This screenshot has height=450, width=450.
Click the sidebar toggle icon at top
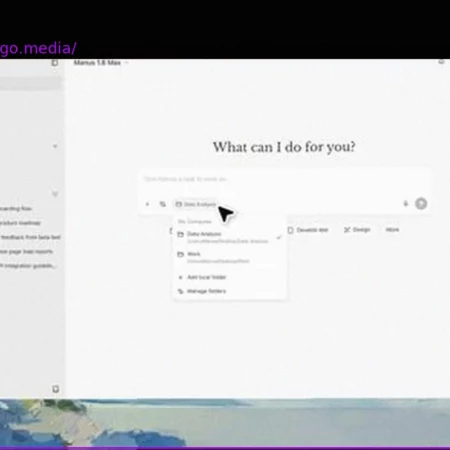[x=55, y=63]
